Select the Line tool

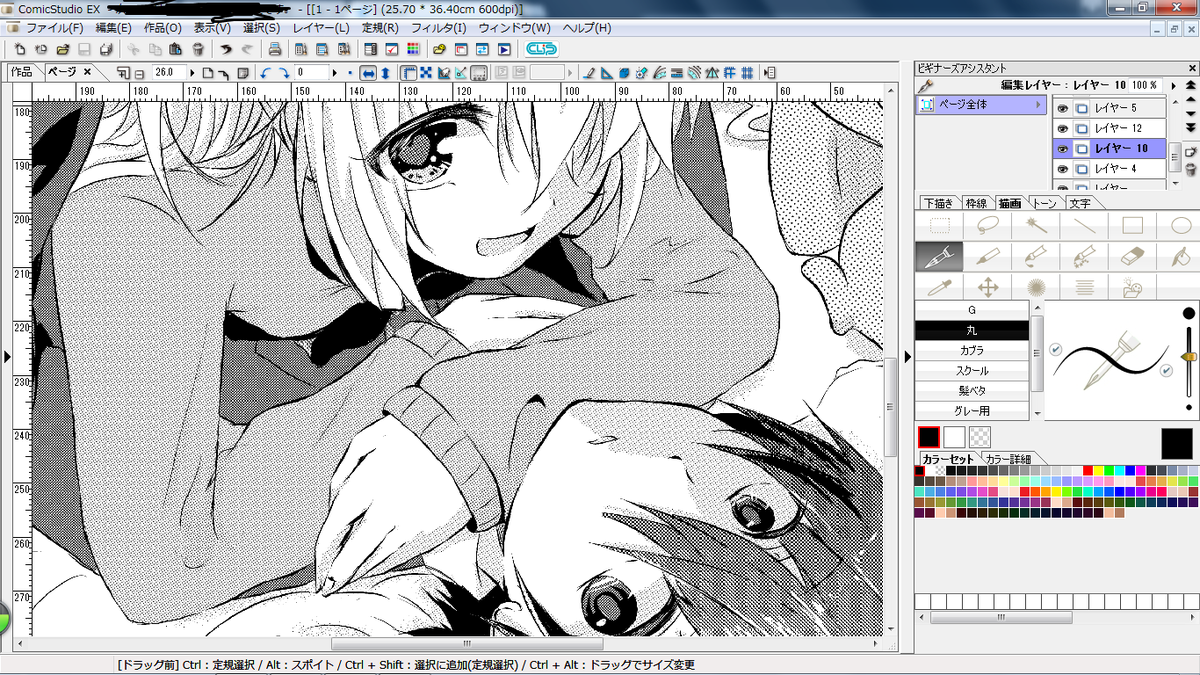(x=1083, y=226)
